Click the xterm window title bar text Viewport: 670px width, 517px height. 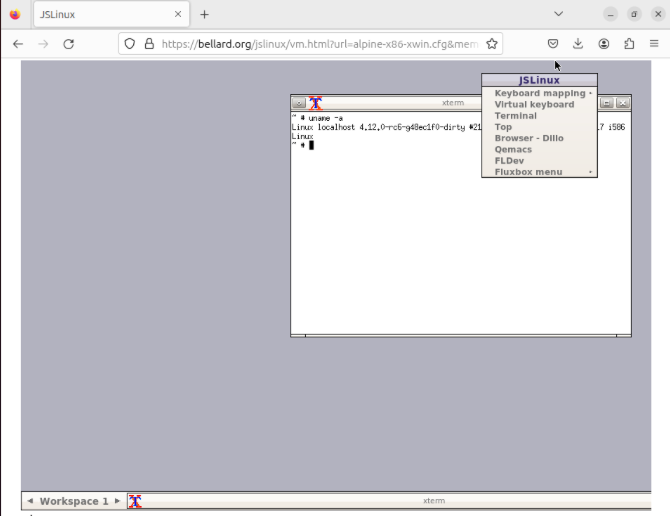pyautogui.click(x=453, y=103)
